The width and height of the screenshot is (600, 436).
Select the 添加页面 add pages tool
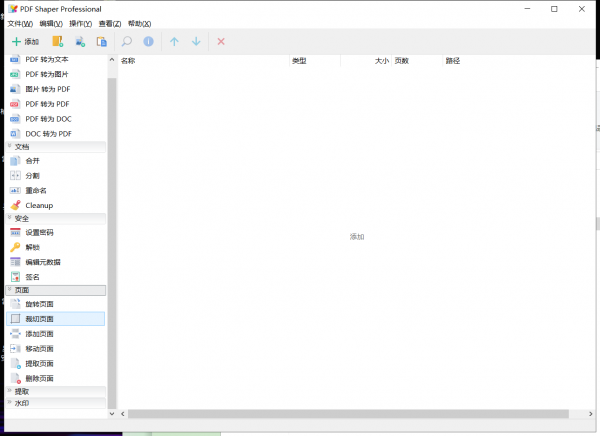pyautogui.click(x=56, y=334)
